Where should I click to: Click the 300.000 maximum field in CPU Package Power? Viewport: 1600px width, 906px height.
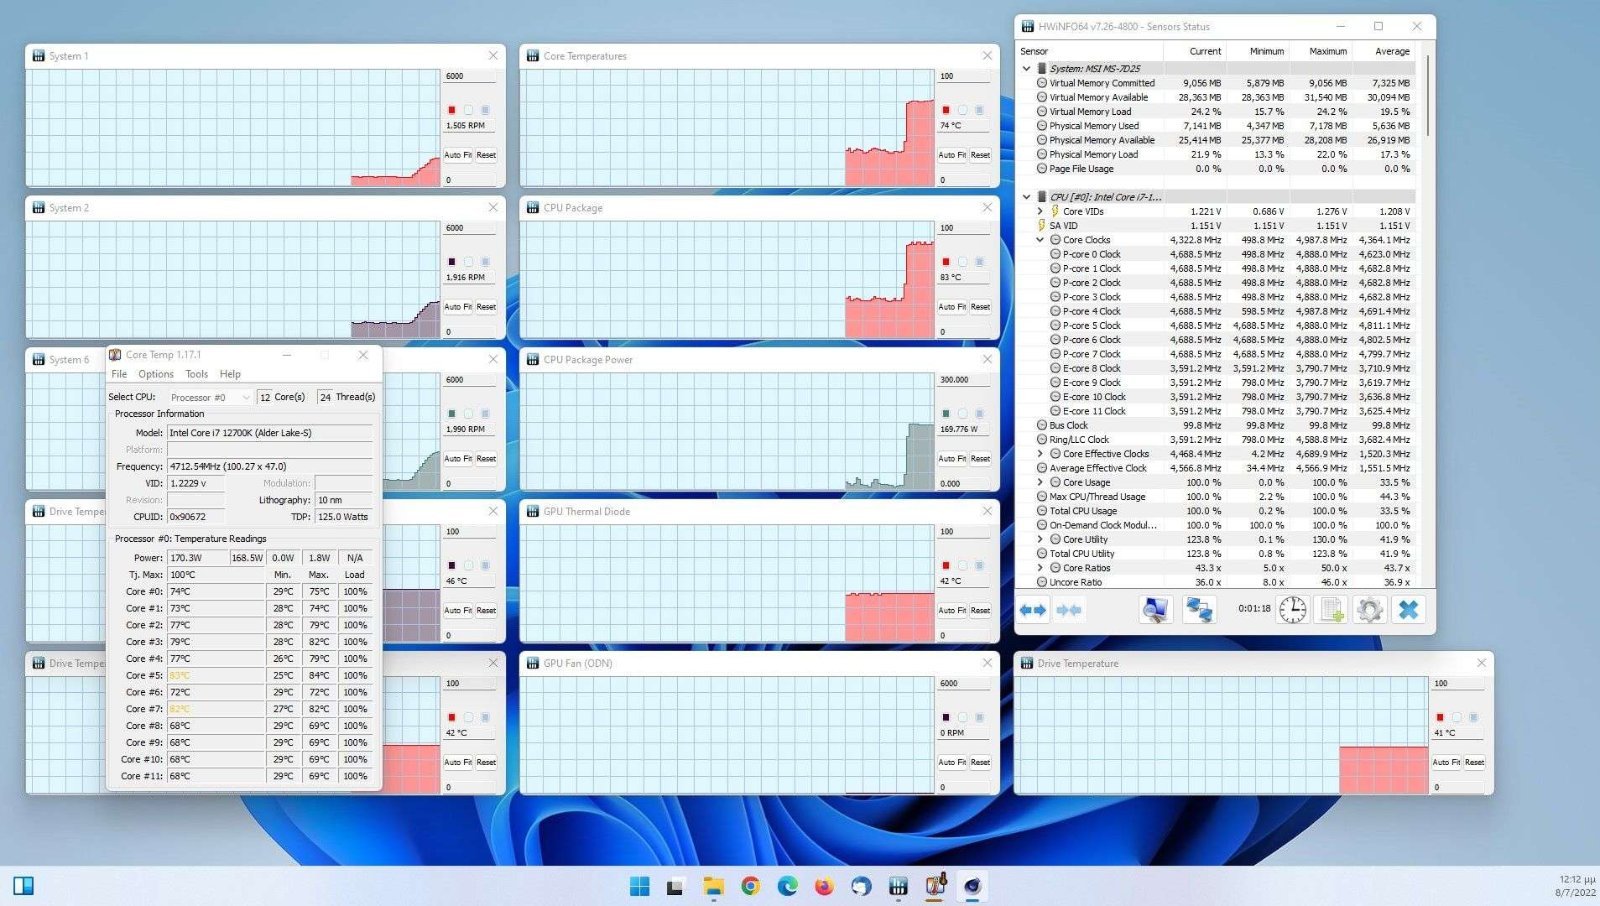coord(964,380)
